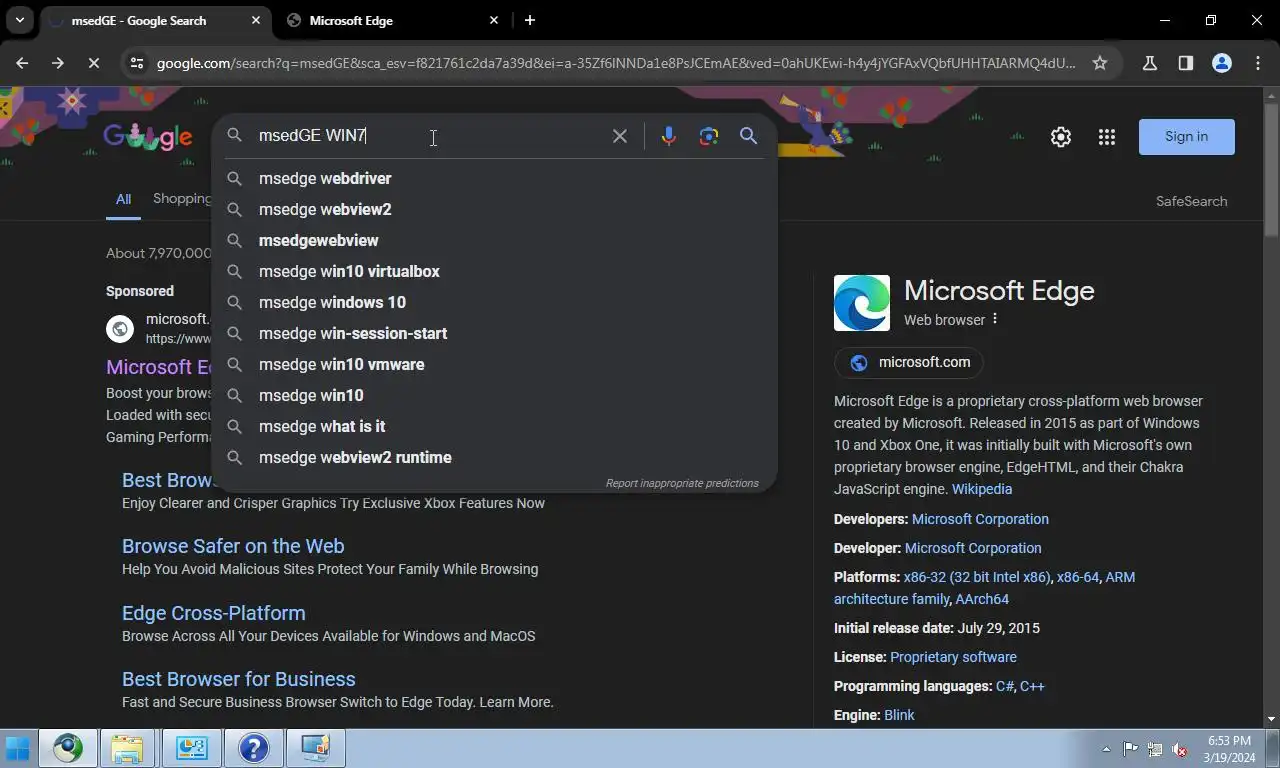Screen dimensions: 1280x768
Task: Open the Wikipedia link
Action: point(981,489)
